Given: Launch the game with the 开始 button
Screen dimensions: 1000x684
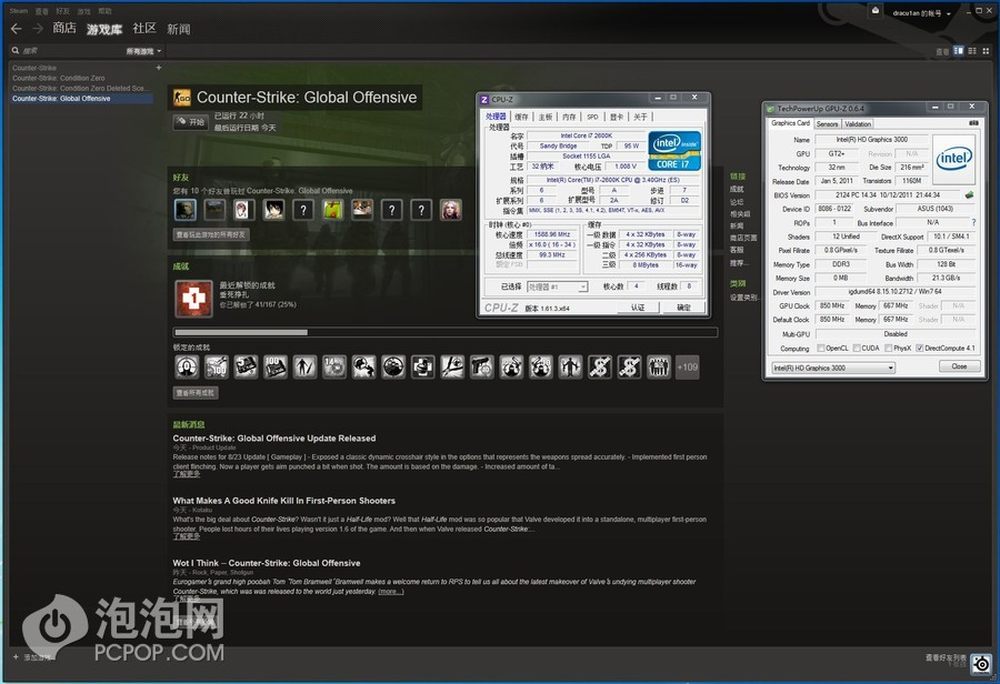Looking at the screenshot, I should click(190, 122).
